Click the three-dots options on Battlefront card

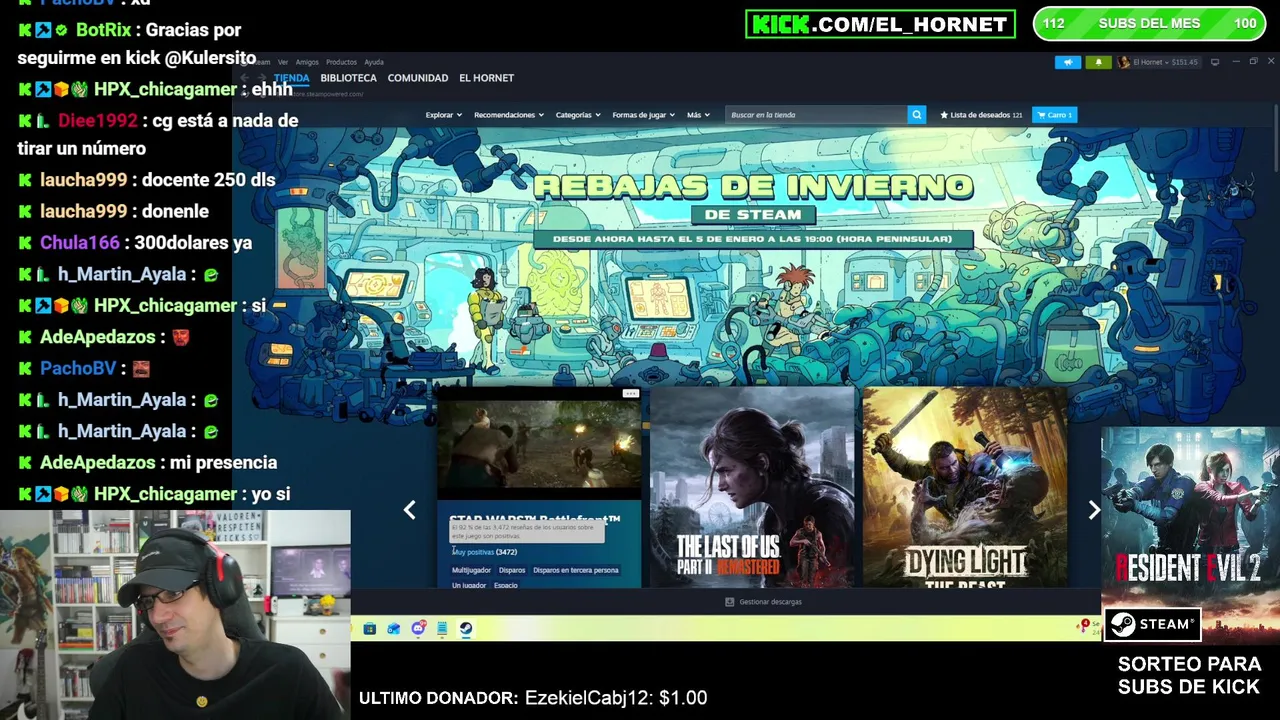pyautogui.click(x=630, y=394)
